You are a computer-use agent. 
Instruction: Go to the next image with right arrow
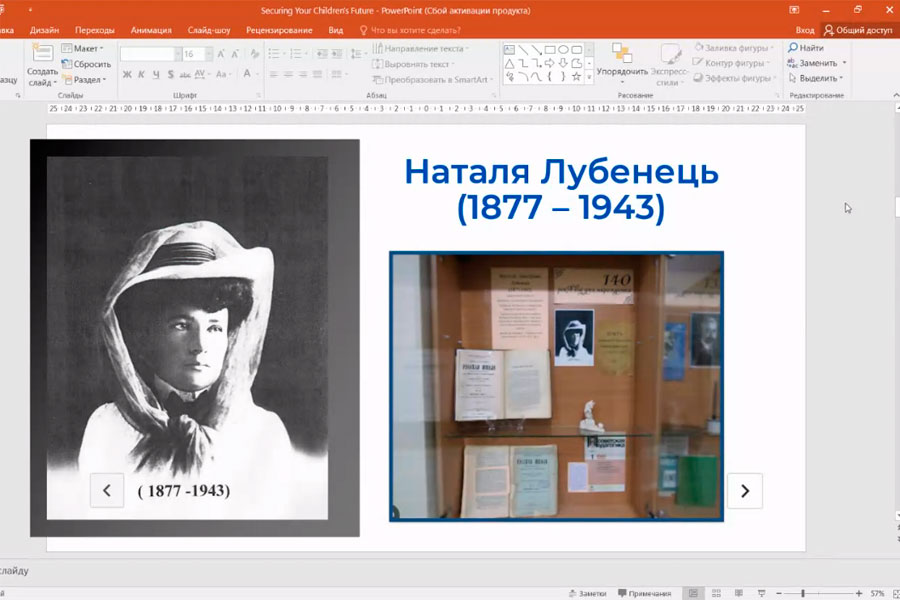pos(744,490)
